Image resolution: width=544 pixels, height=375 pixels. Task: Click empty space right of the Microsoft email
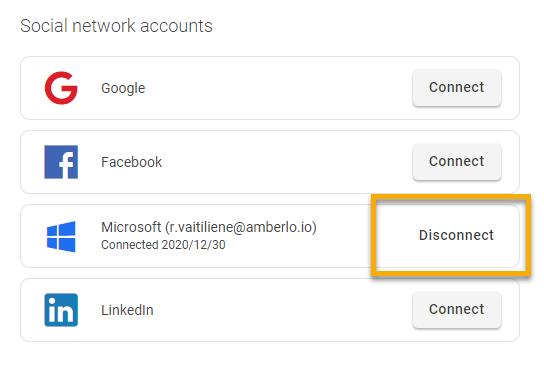coord(343,236)
